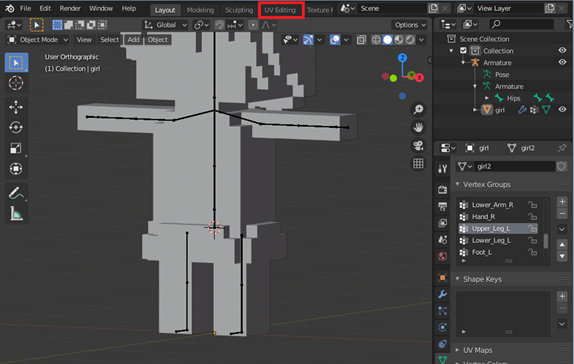Open the World properties tab
The image size is (574, 364).
point(442,256)
